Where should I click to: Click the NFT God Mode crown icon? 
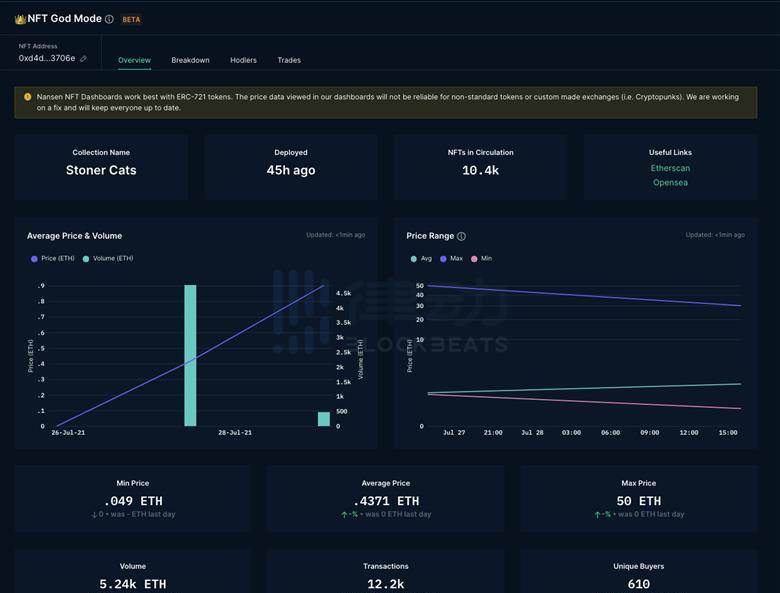20,19
